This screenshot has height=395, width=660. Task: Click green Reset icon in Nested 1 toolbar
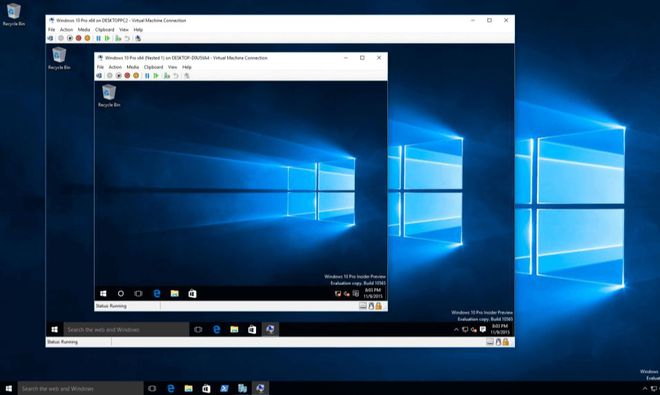[x=156, y=76]
